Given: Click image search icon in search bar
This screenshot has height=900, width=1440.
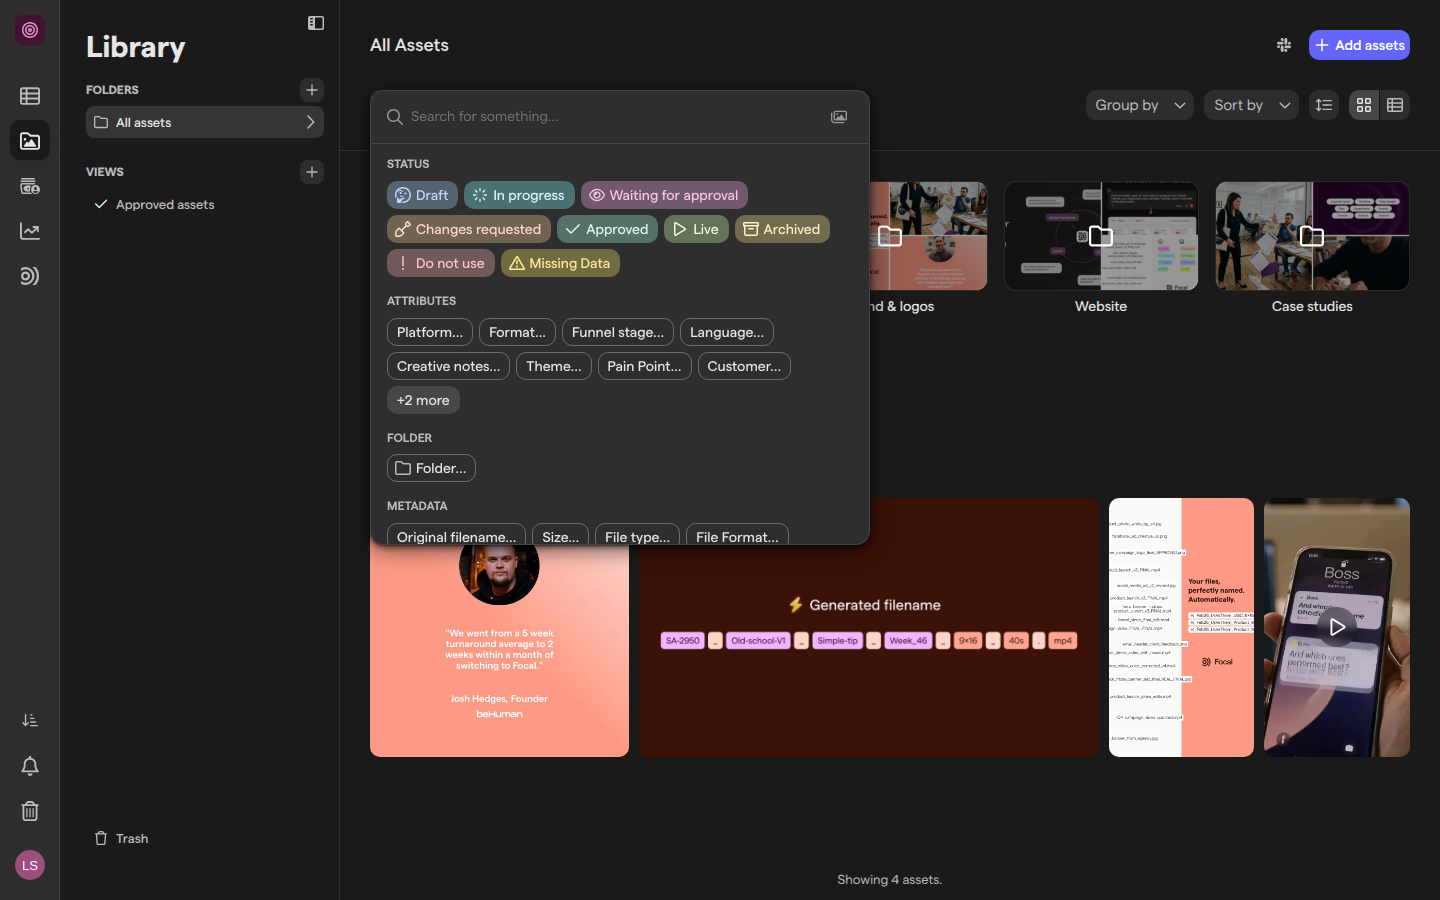Looking at the screenshot, I should pyautogui.click(x=839, y=117).
